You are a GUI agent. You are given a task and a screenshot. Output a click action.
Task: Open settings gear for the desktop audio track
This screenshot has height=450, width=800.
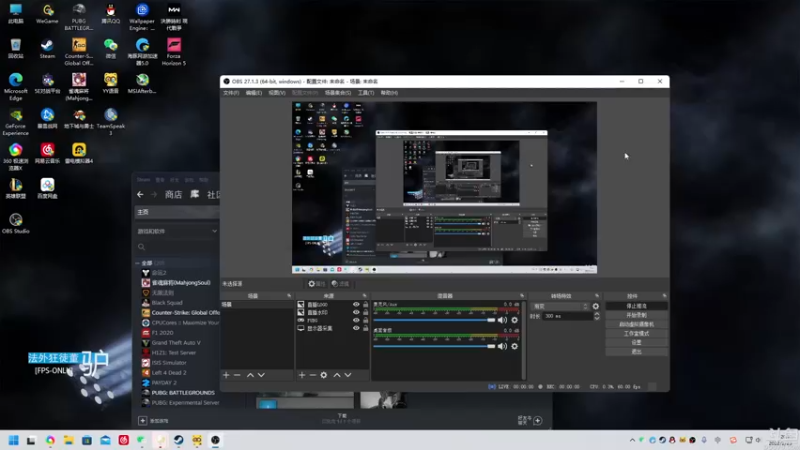pos(514,346)
